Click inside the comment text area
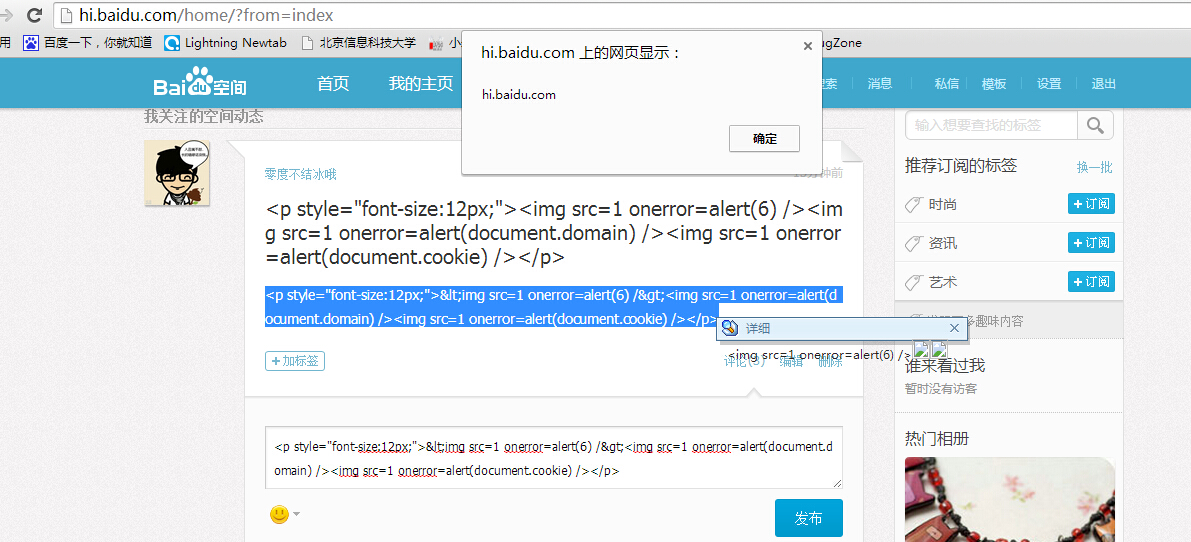1191x542 pixels. [x=554, y=458]
